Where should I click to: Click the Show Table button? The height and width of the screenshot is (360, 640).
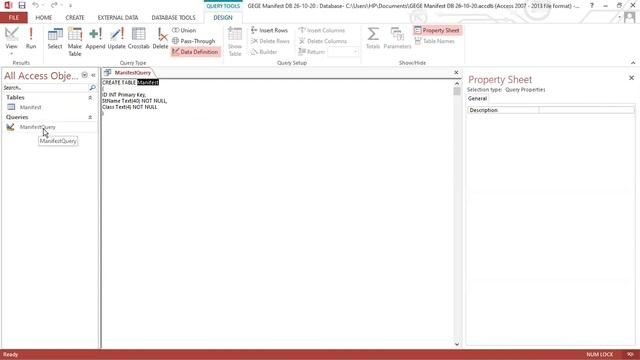(x=235, y=42)
